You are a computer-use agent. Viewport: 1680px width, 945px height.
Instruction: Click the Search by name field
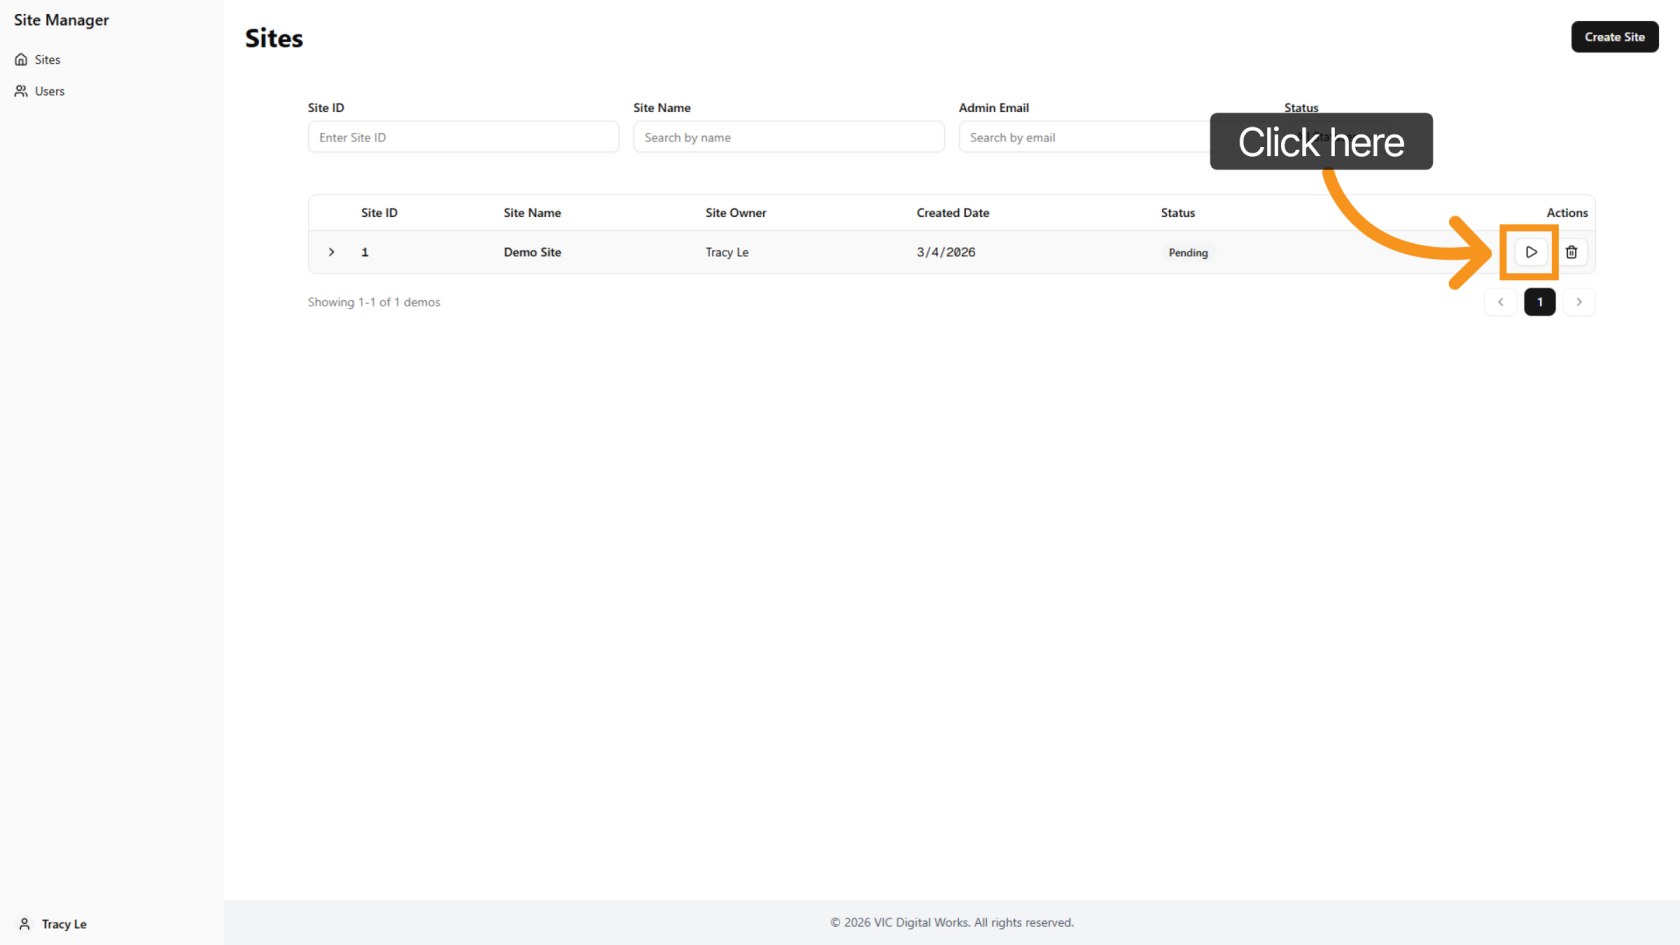coord(788,137)
